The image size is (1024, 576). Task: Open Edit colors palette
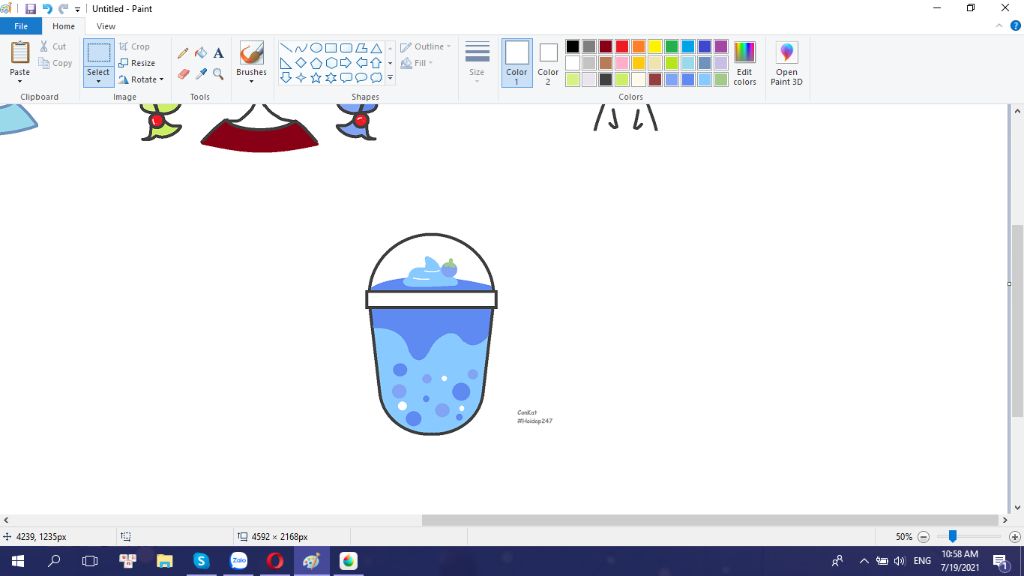pyautogui.click(x=744, y=63)
